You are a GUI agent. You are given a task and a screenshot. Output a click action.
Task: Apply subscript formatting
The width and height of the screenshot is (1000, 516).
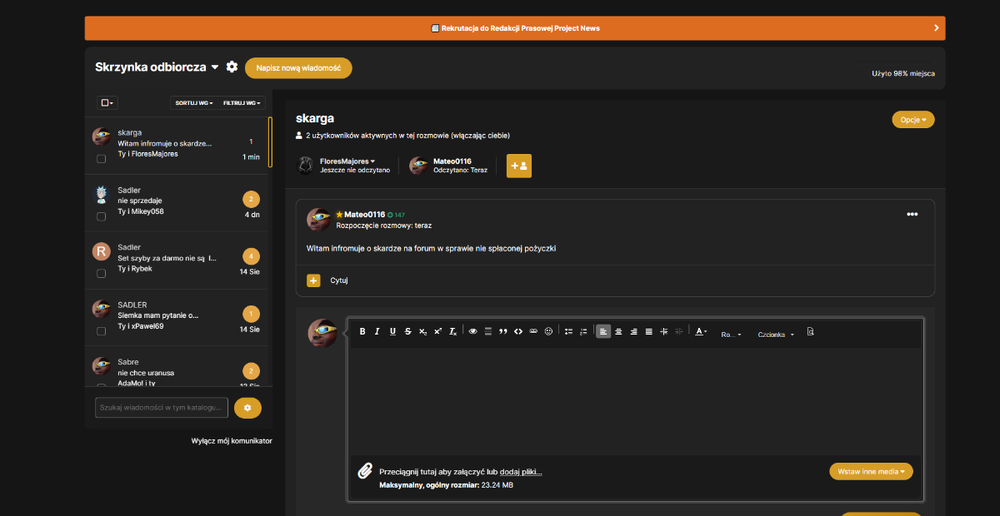(422, 332)
